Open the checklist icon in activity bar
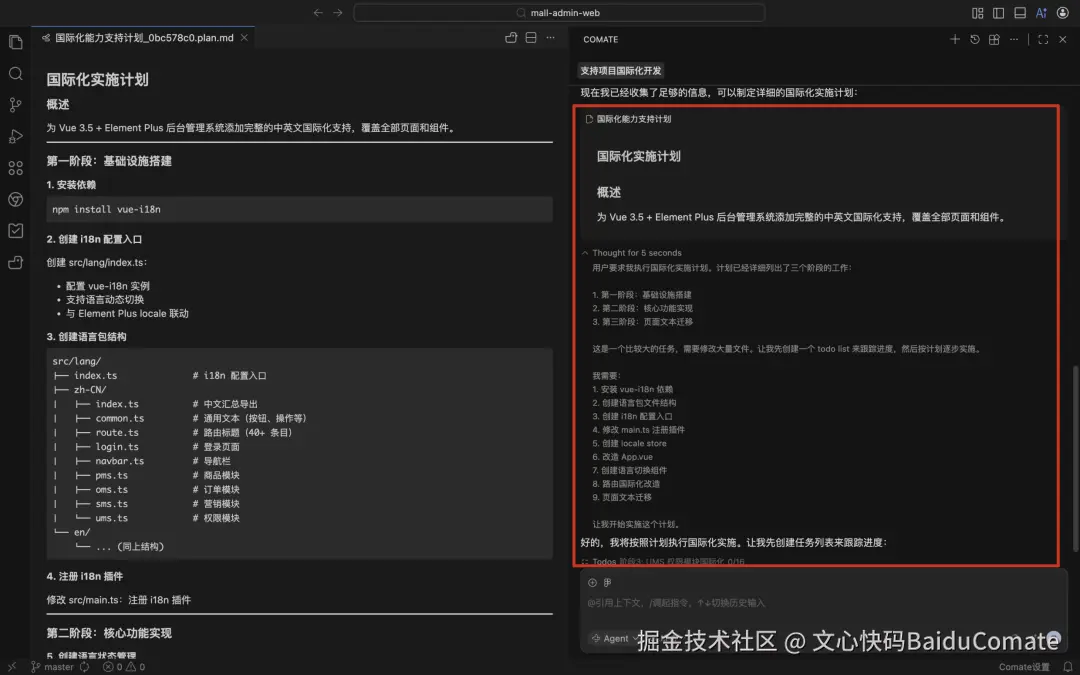The width and height of the screenshot is (1080, 675). click(15, 231)
